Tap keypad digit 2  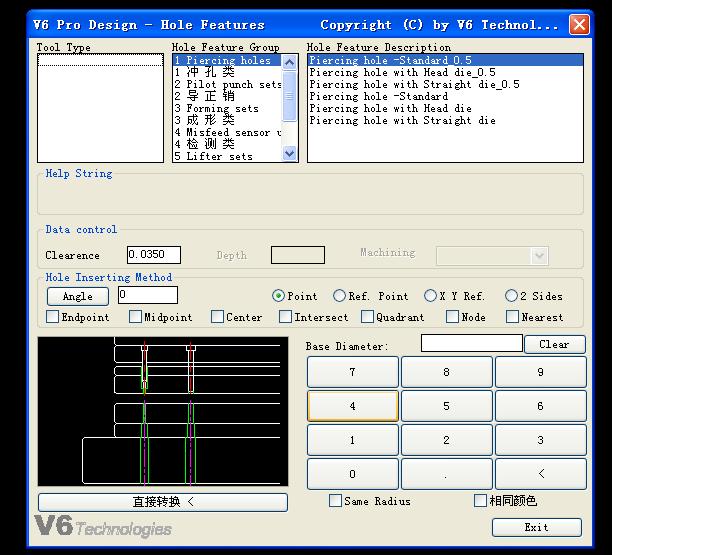(446, 440)
